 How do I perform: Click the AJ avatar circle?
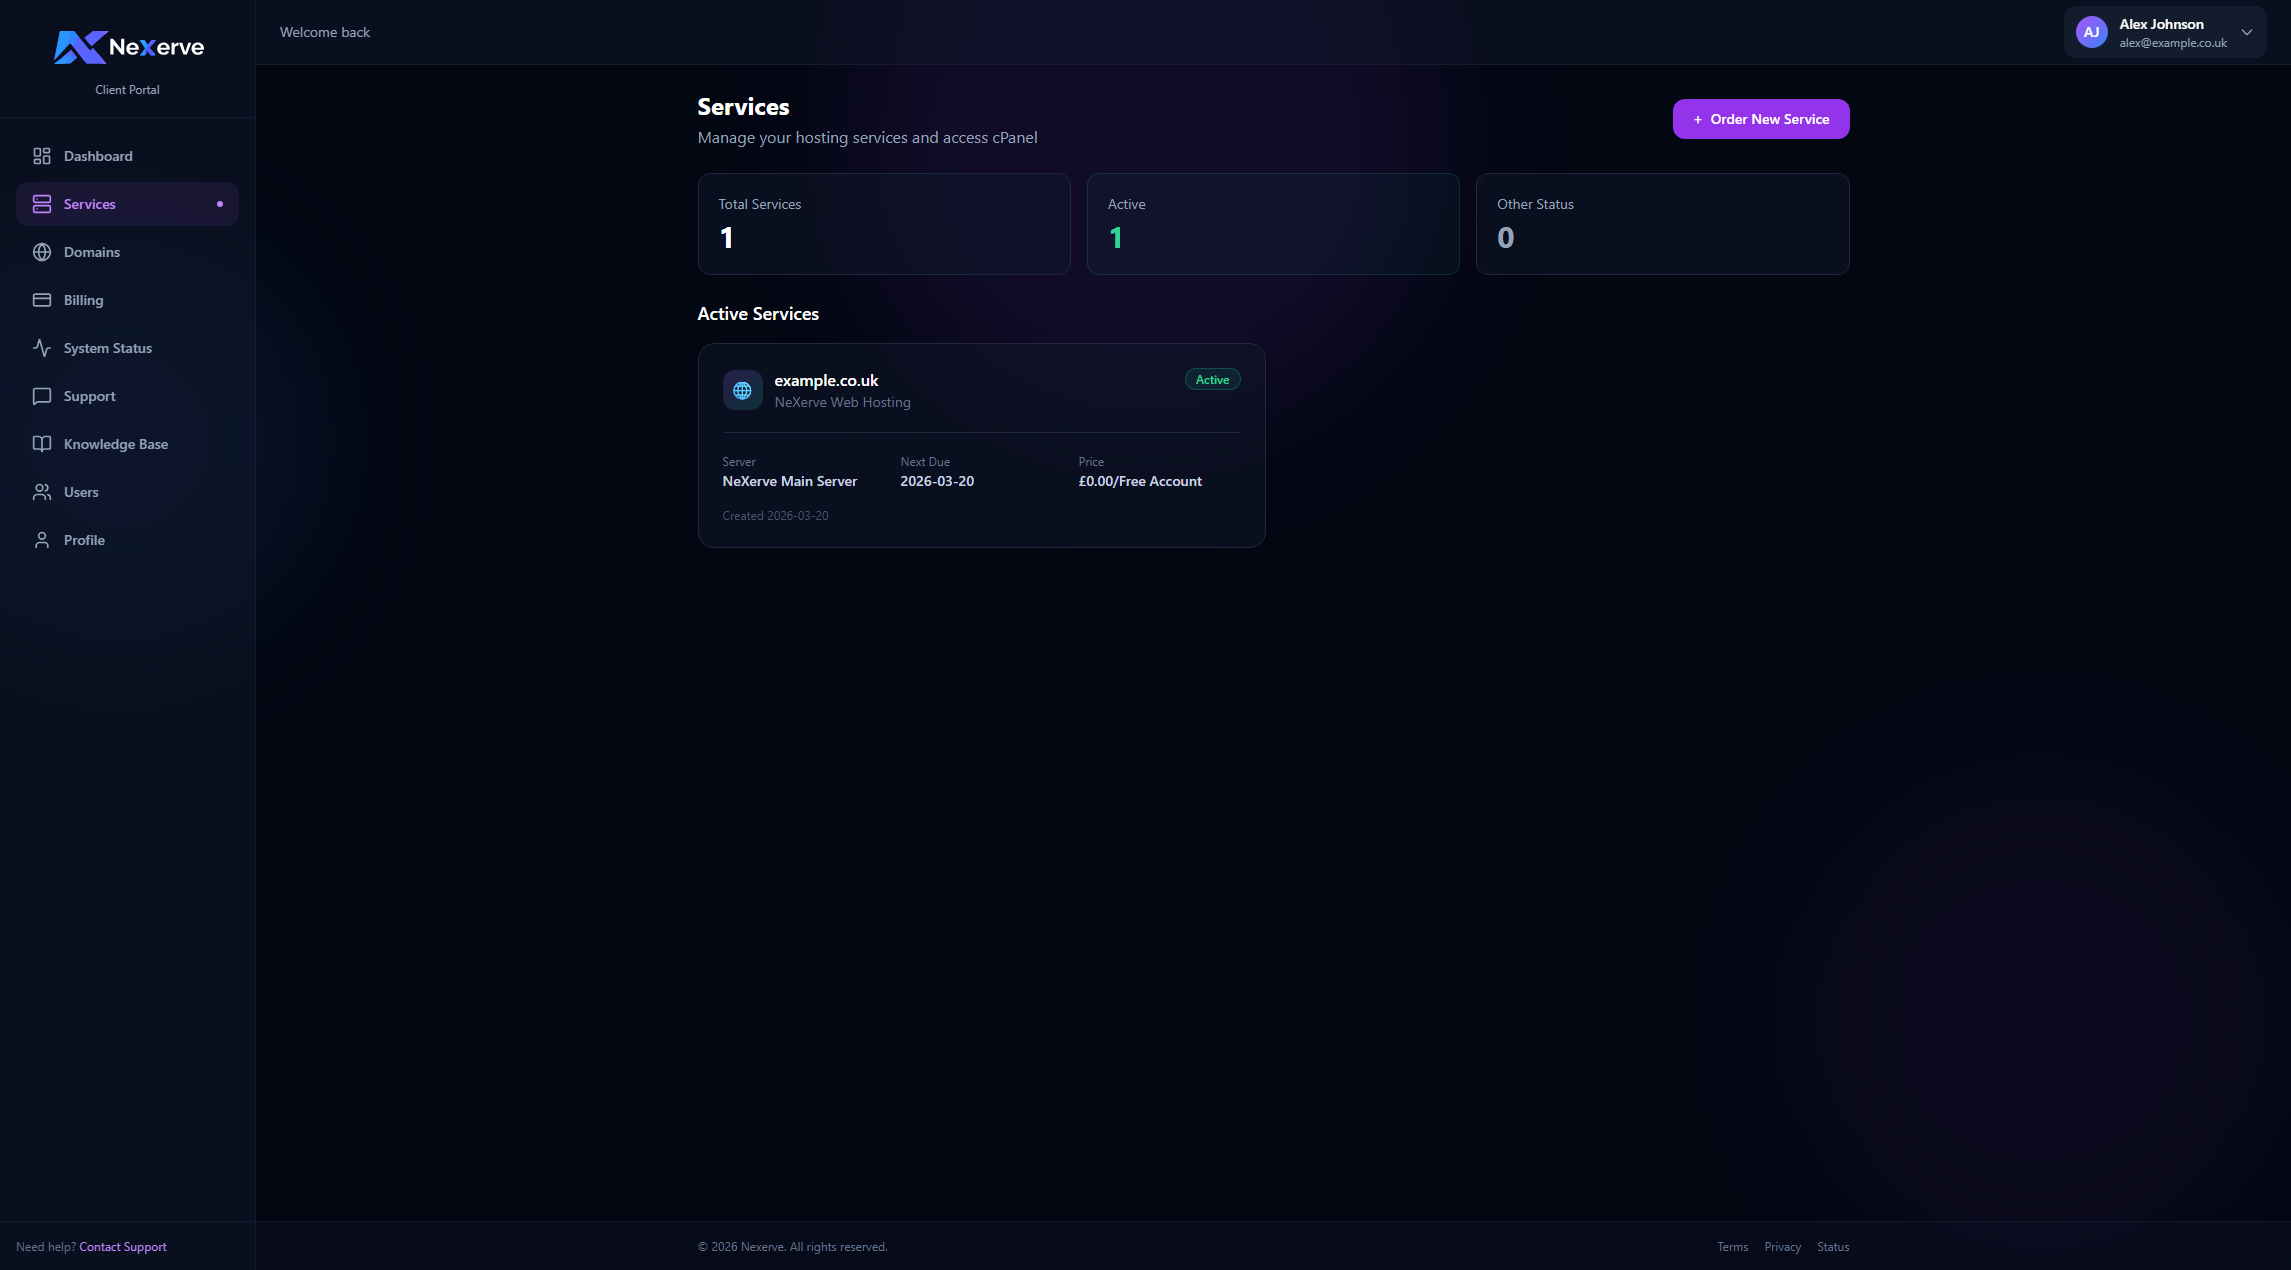2091,32
